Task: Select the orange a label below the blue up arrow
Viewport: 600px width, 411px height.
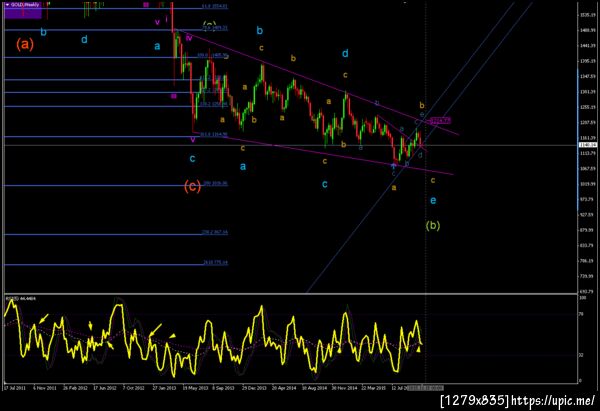Action: pyautogui.click(x=394, y=188)
